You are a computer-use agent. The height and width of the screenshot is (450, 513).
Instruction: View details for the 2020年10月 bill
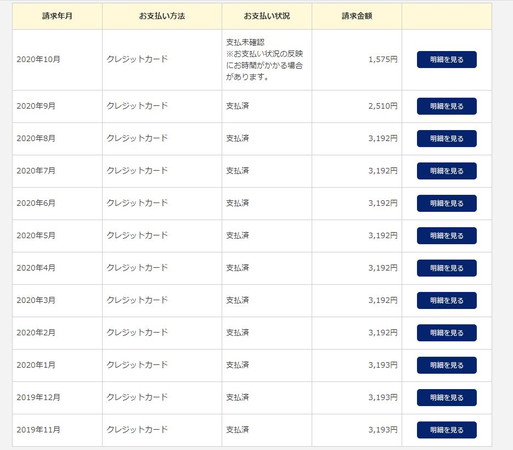coord(447,60)
